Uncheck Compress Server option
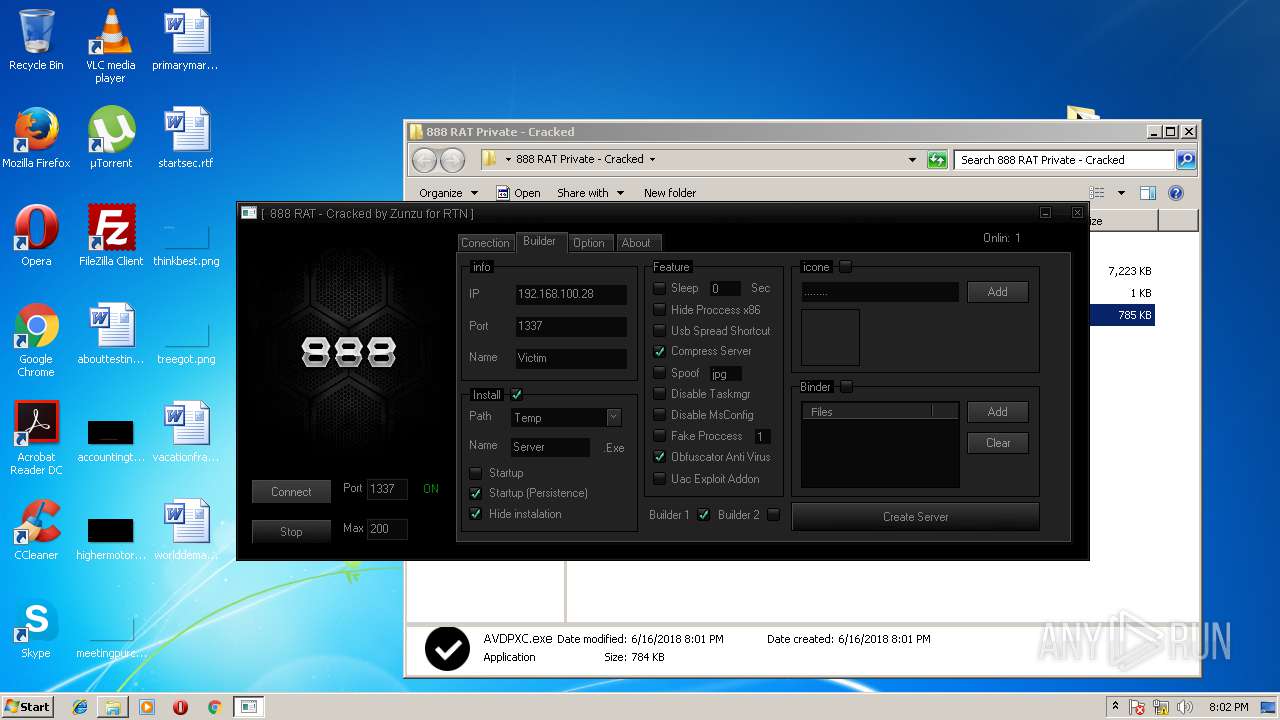Viewport: 1280px width, 720px height. [x=660, y=352]
